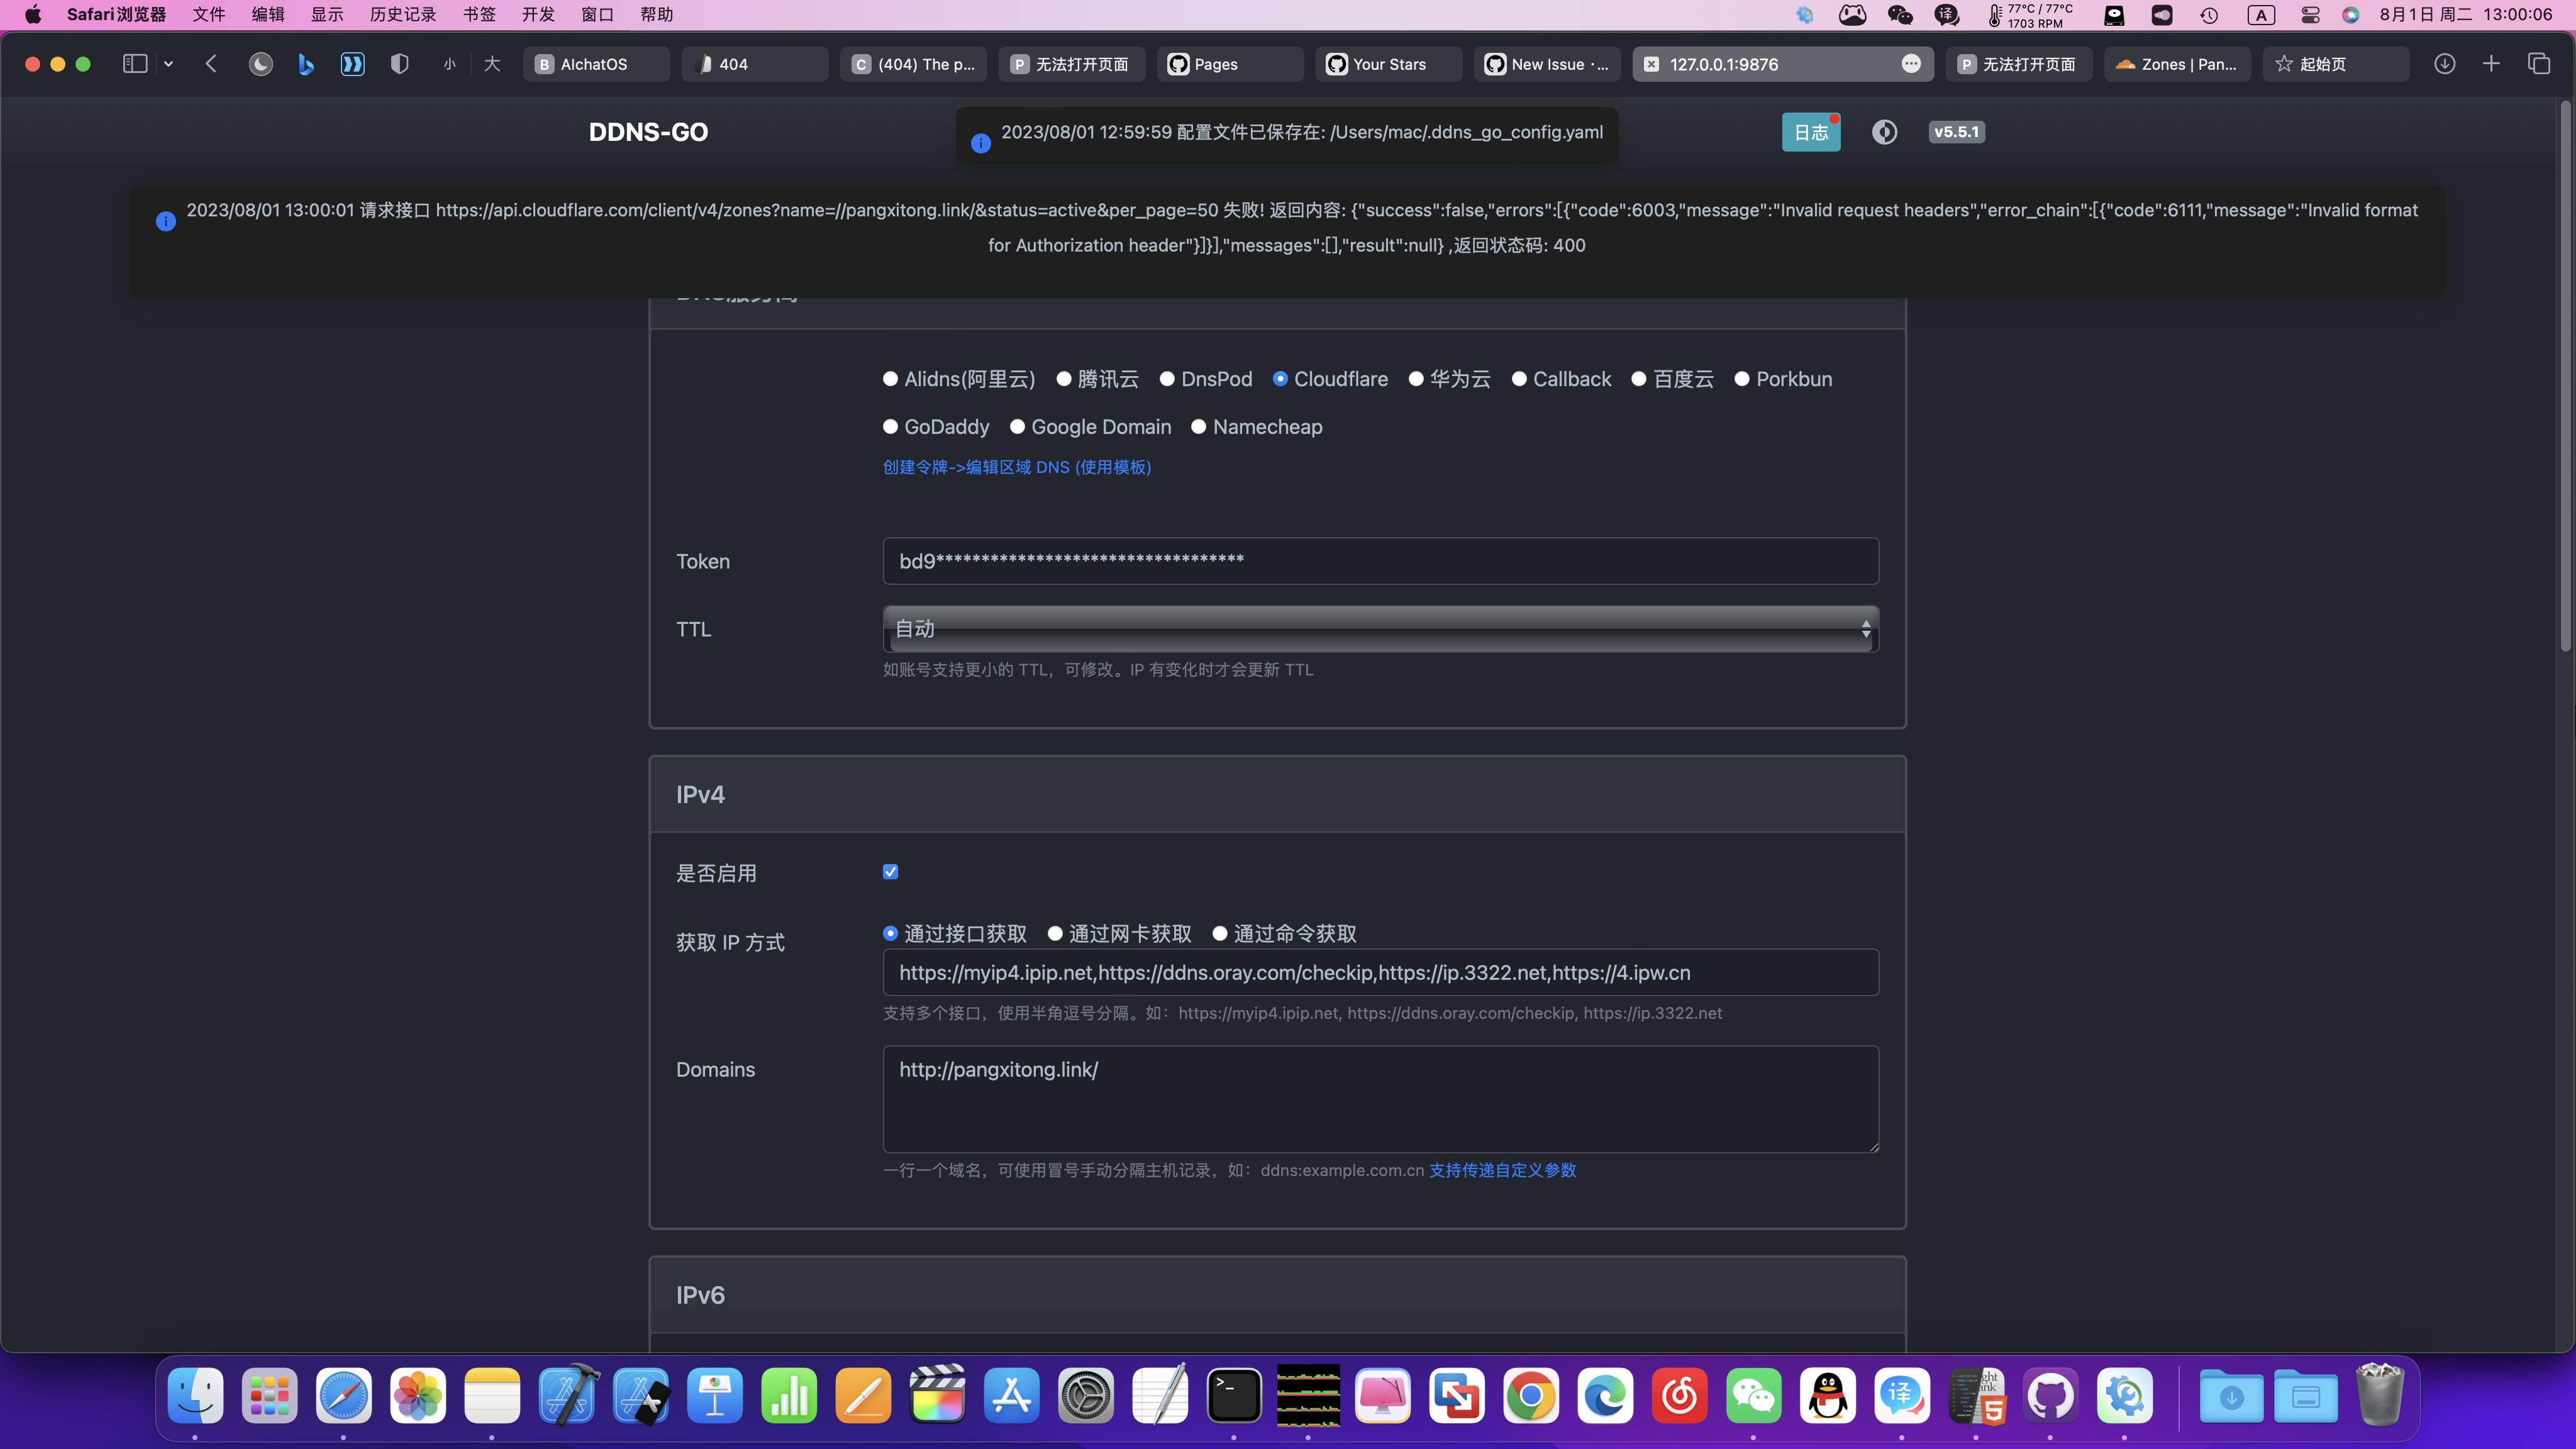
Task: Show the Safari sidebar
Action: pyautogui.click(x=134, y=63)
